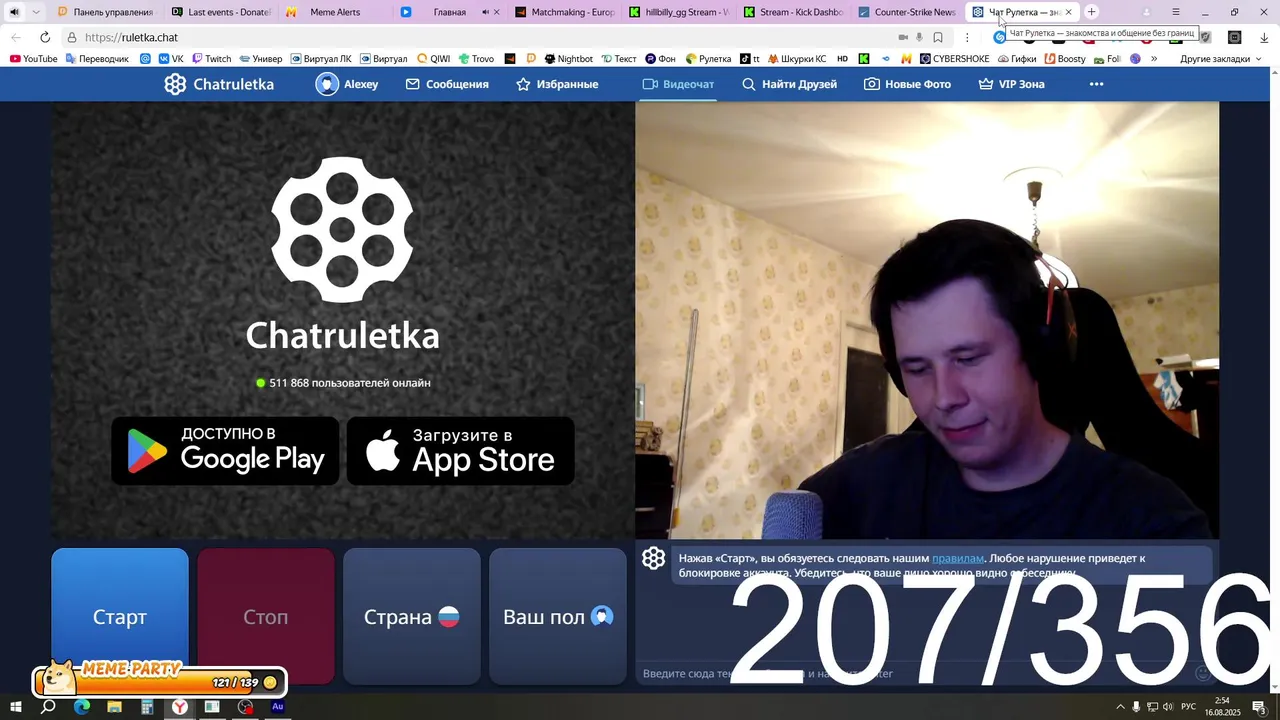Show hidden system tray icons

[1120, 707]
